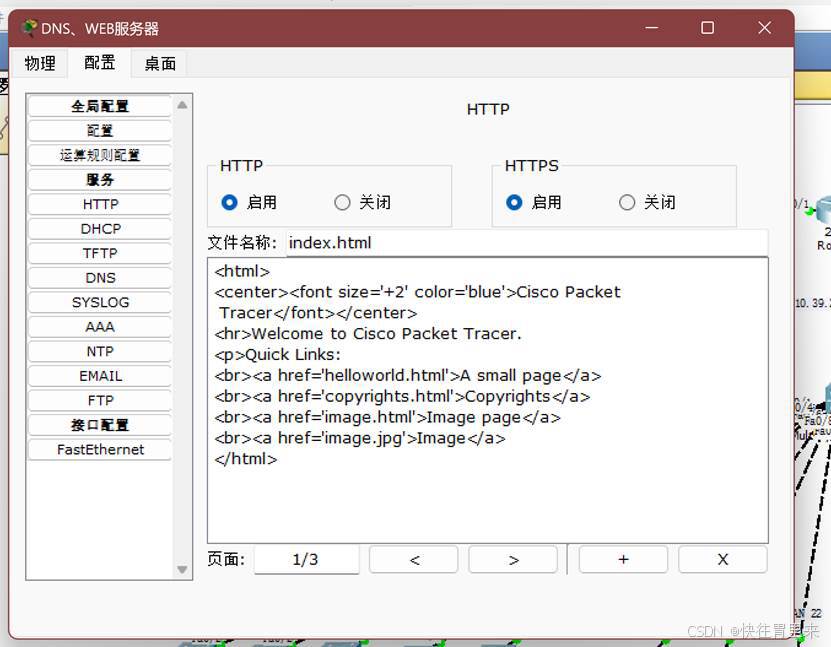The image size is (831, 647).
Task: Go to previous page with < button
Action: pyautogui.click(x=413, y=560)
